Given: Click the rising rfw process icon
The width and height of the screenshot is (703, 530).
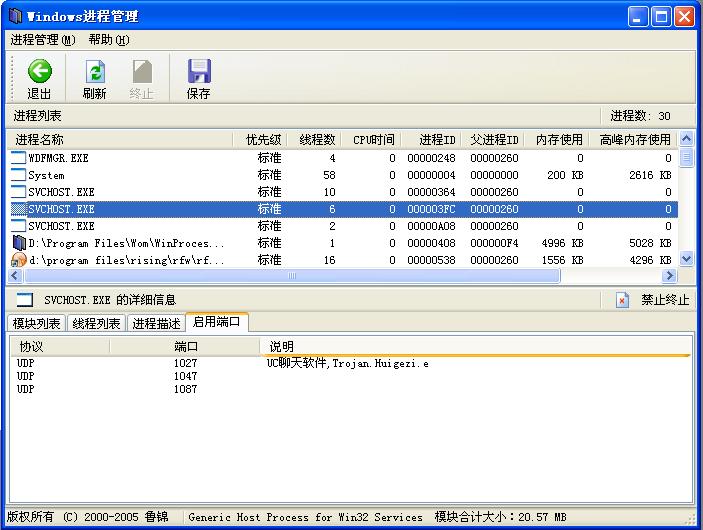Looking at the screenshot, I should [x=18, y=260].
